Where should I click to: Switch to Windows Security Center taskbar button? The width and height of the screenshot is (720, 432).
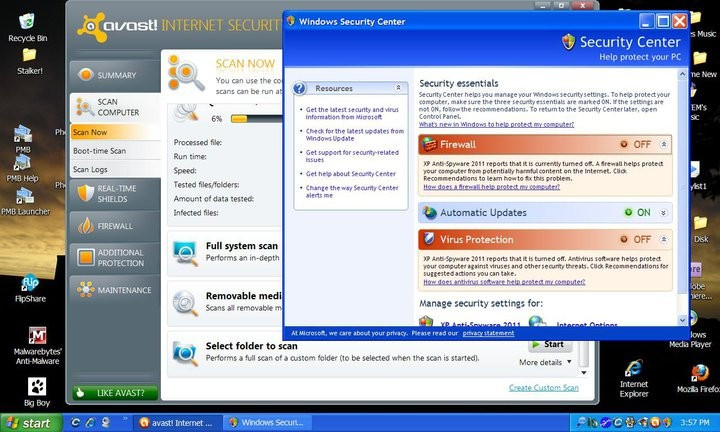[268, 422]
